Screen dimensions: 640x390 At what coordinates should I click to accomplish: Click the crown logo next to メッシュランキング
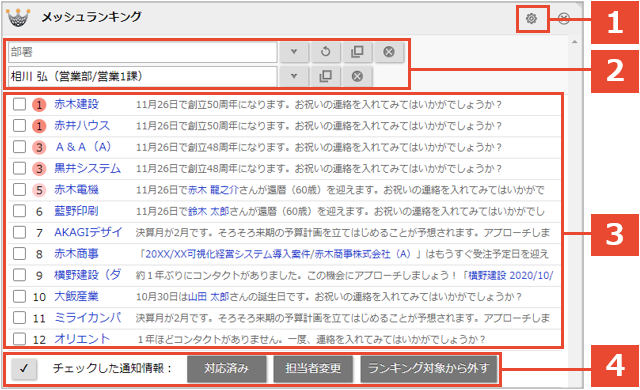tap(18, 18)
